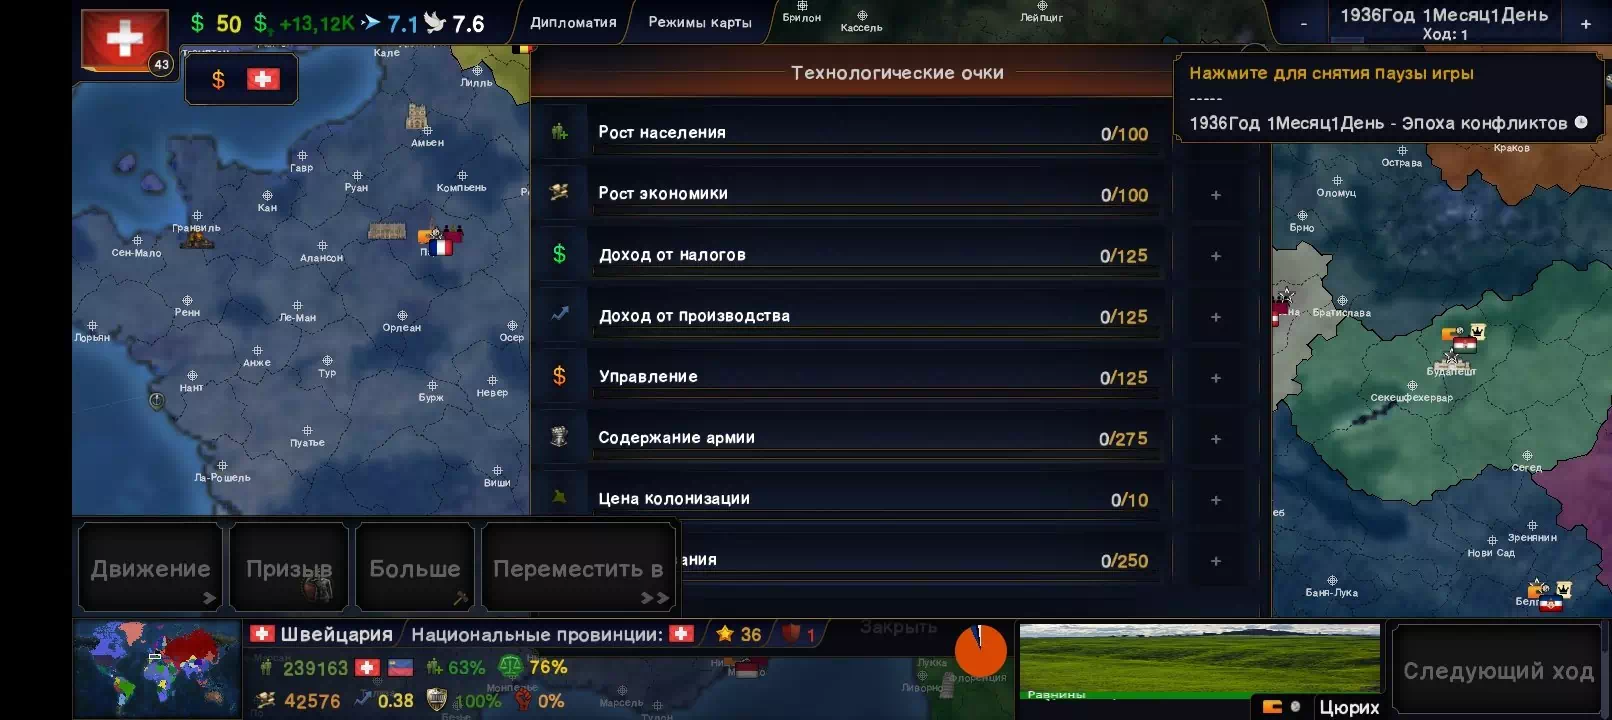The height and width of the screenshot is (720, 1612).
Task: Open the budget button with dollar and flag
Action: coord(241,79)
